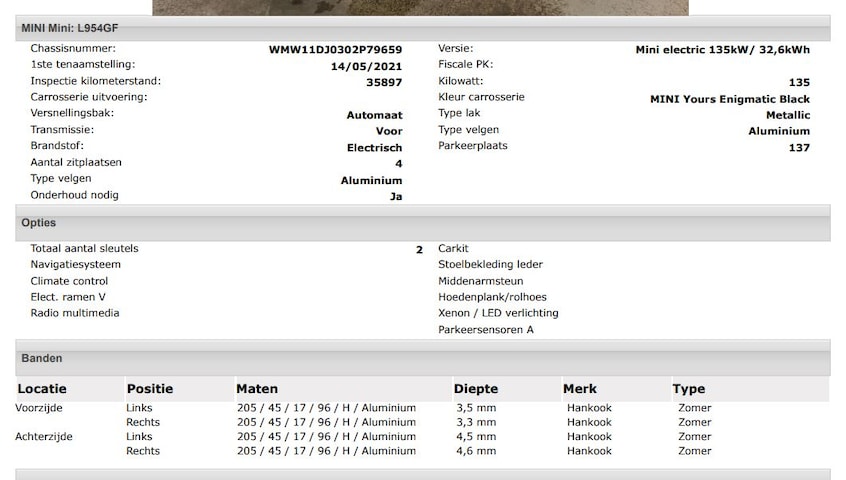
Task: Select the Navigatiesysteem option
Action: pyautogui.click(x=75, y=265)
